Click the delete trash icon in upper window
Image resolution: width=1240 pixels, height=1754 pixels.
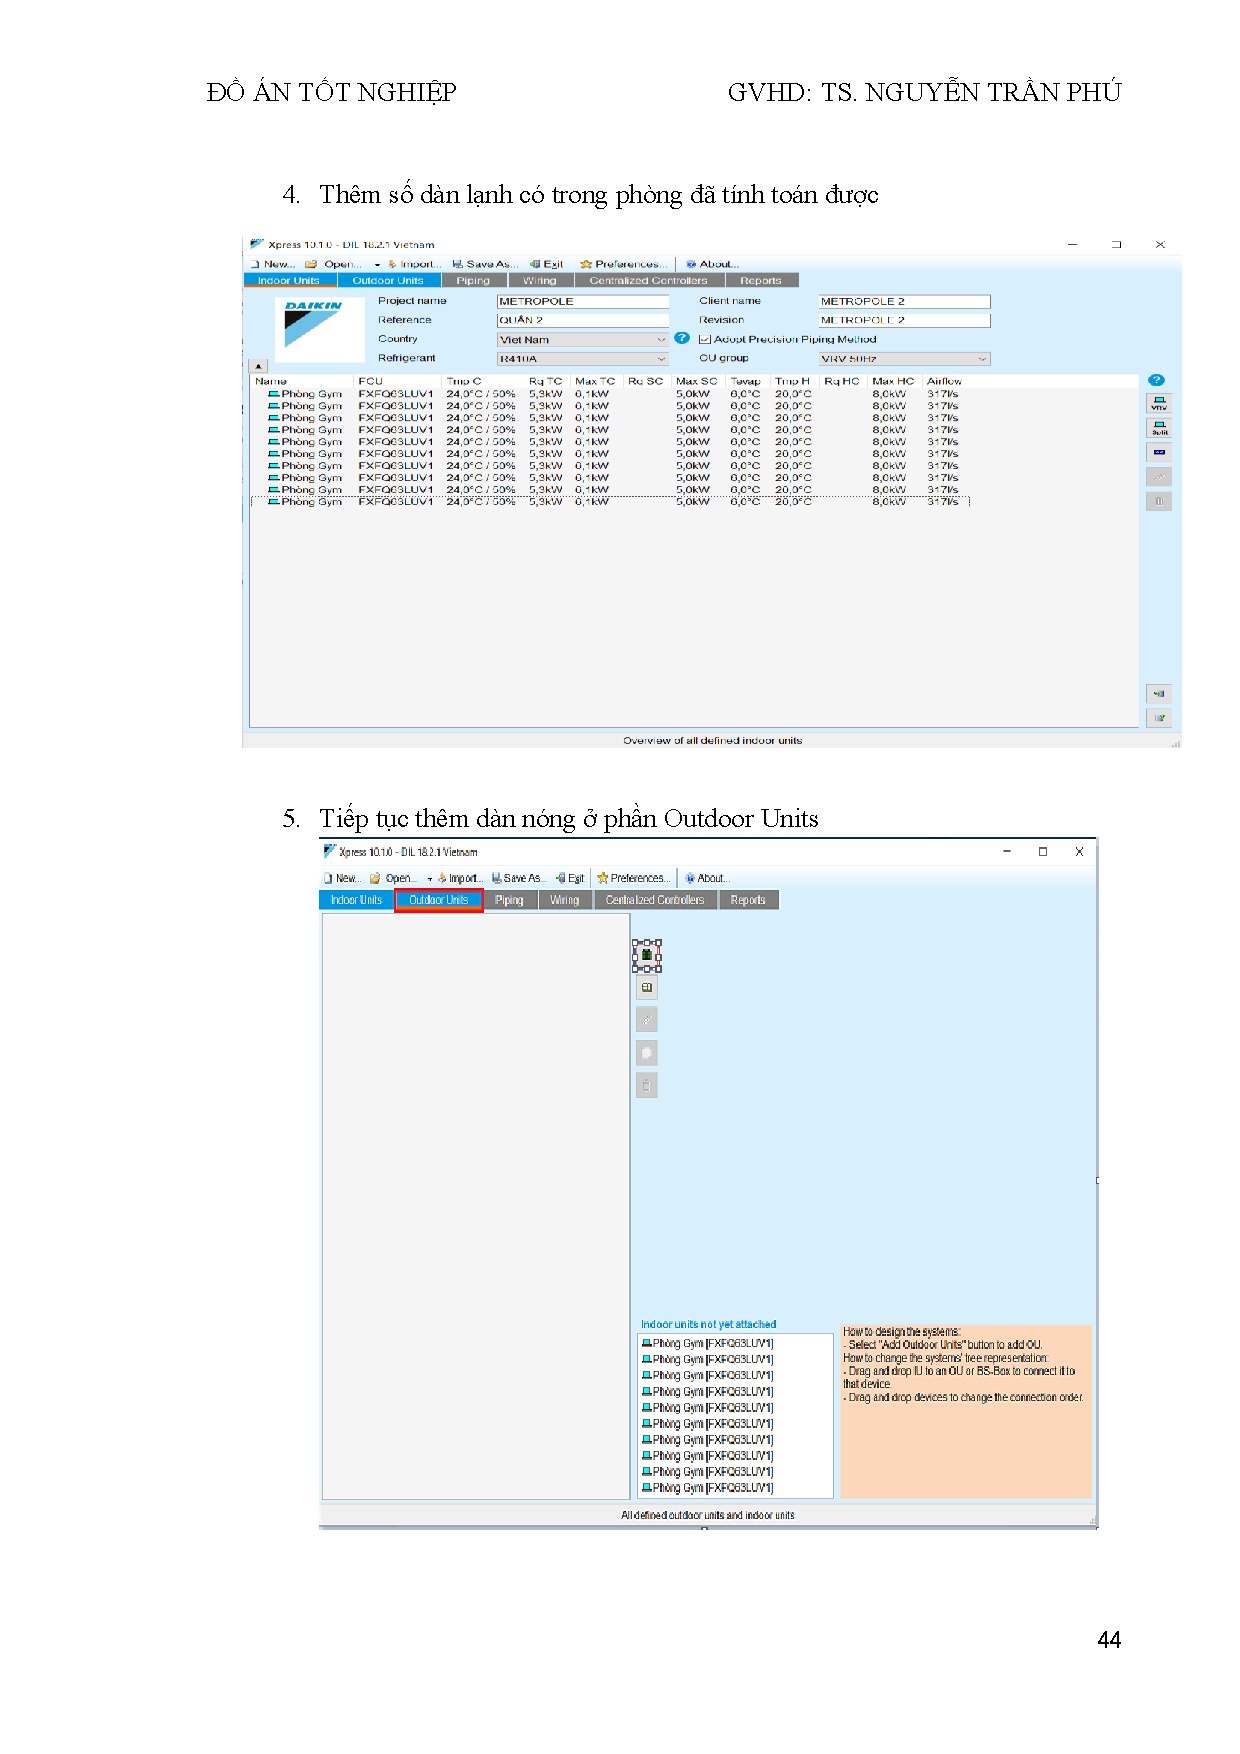(x=1158, y=501)
